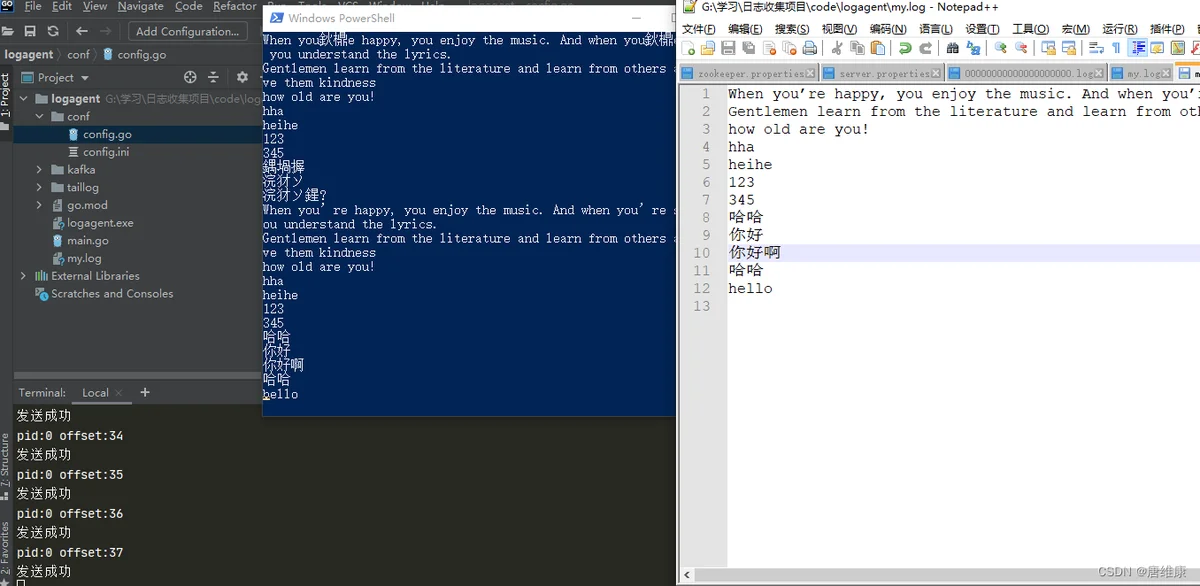Expand the kafka folder
1200x586 pixels.
pos(40,170)
